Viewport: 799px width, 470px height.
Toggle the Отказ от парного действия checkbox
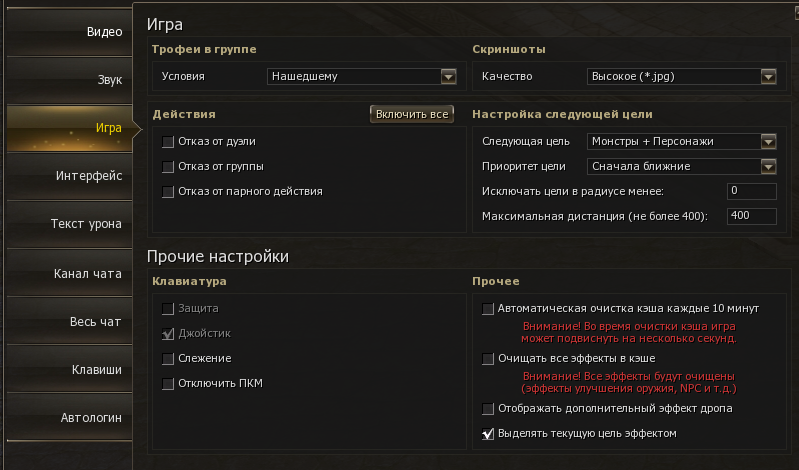coord(168,192)
